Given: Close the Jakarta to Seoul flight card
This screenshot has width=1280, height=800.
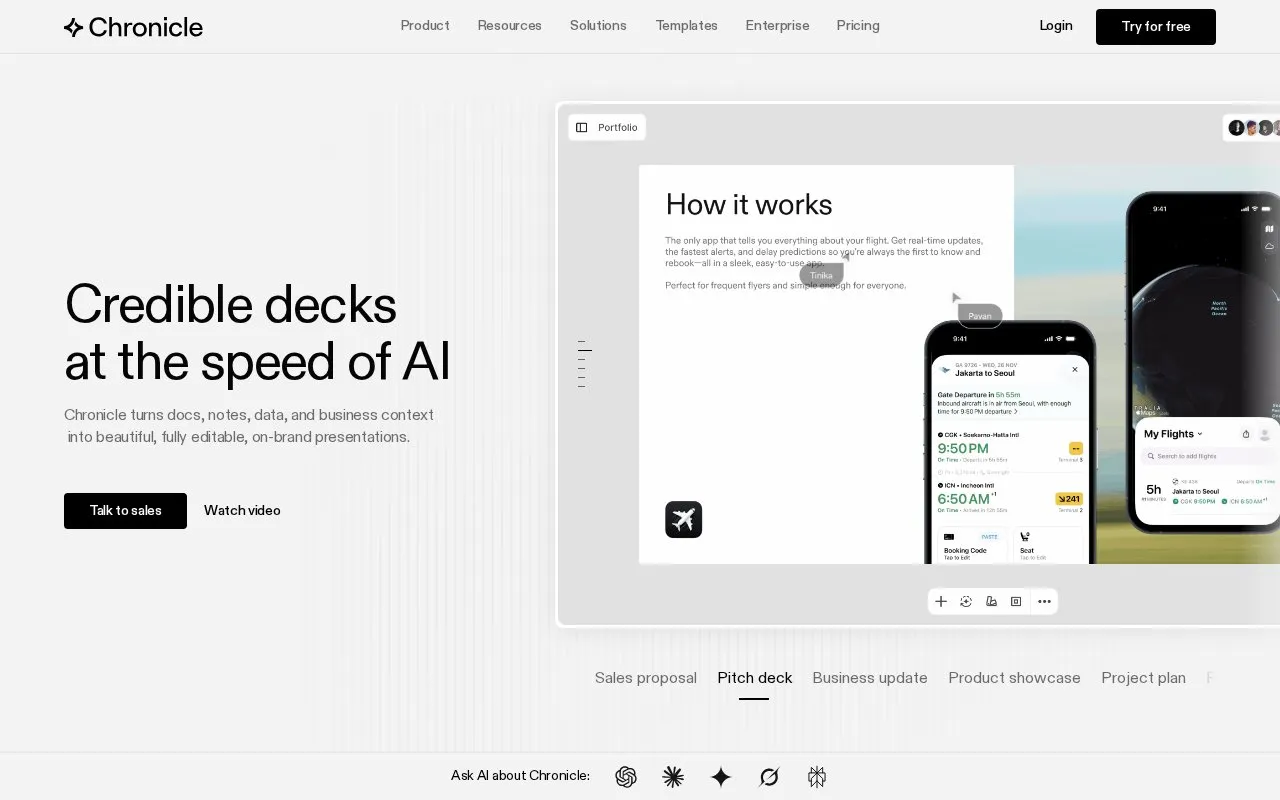Looking at the screenshot, I should [x=1075, y=369].
